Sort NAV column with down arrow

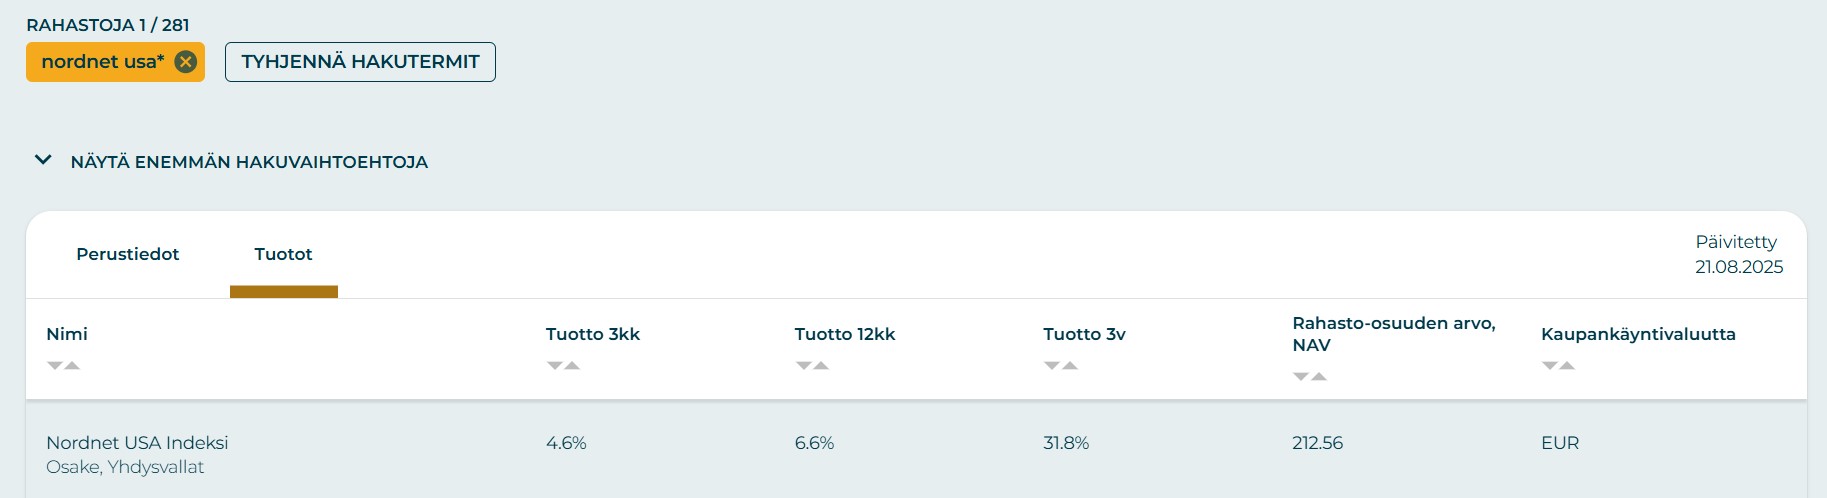click(1301, 377)
